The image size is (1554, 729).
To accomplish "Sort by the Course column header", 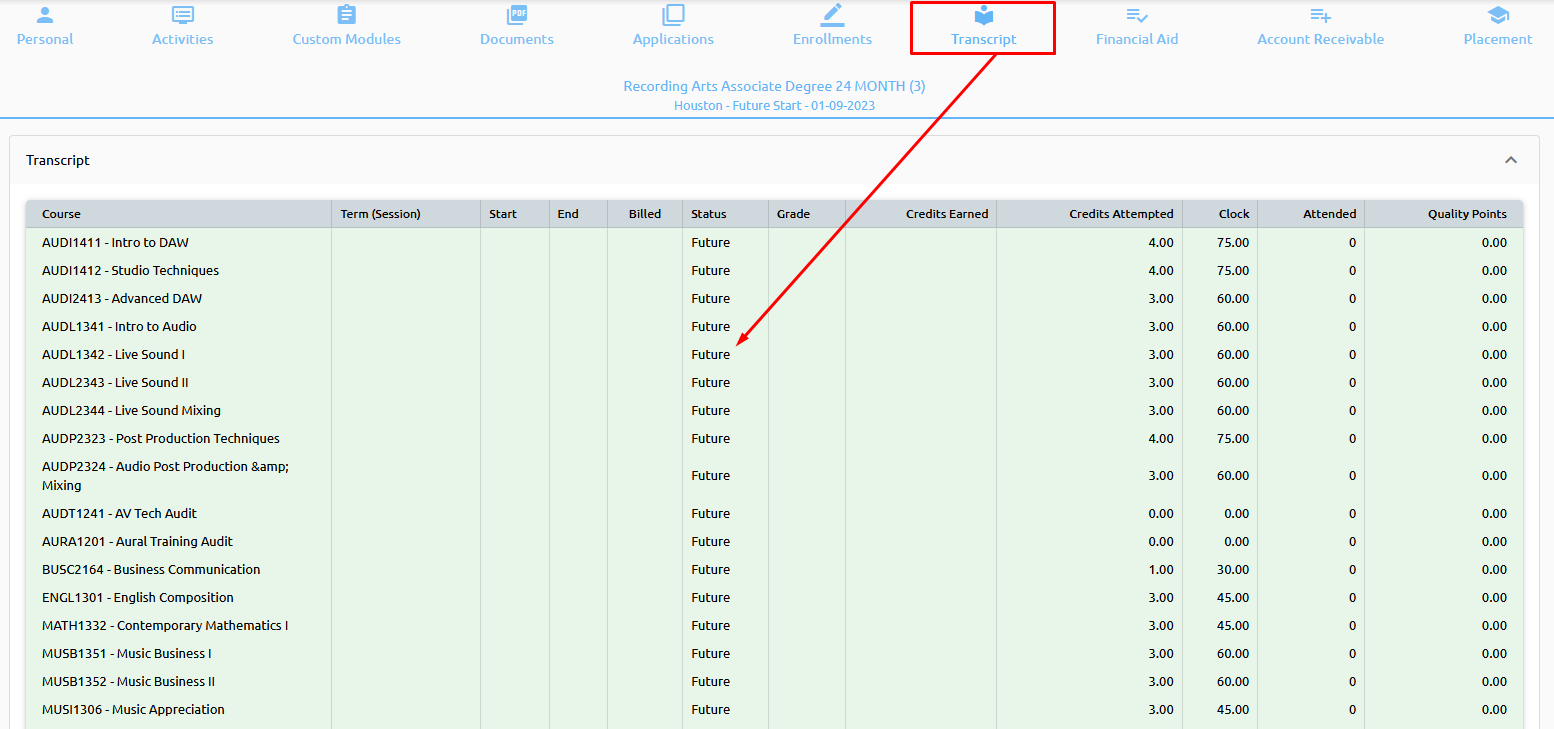I will pyautogui.click(x=61, y=214).
